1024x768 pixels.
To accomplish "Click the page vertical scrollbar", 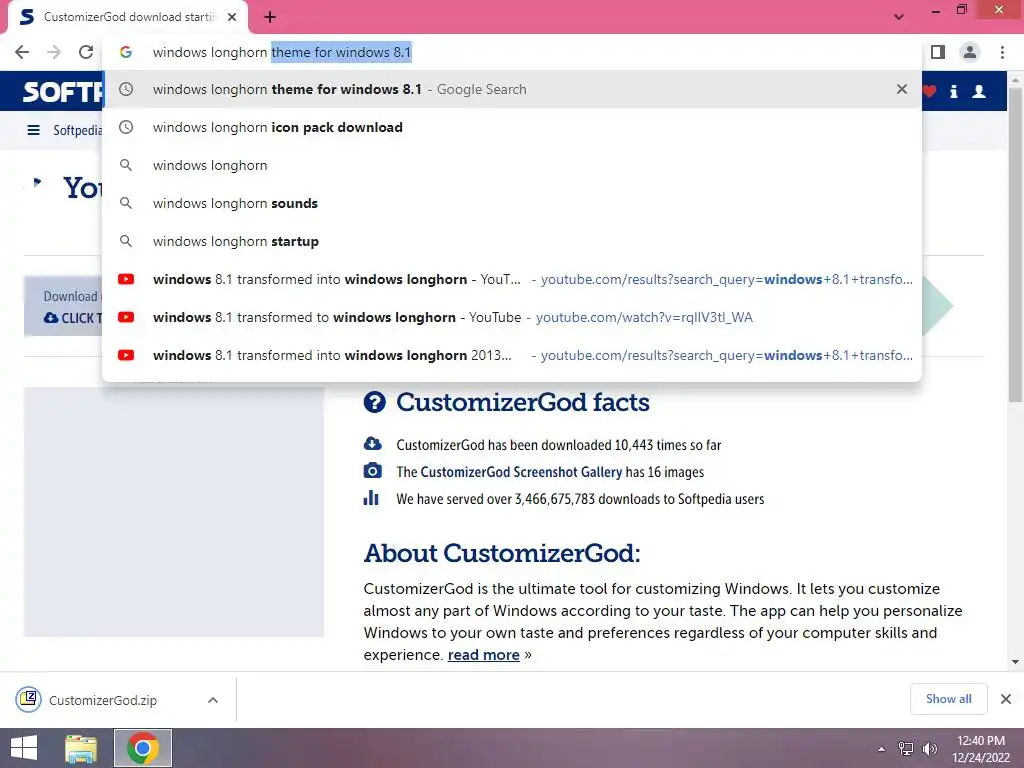I will click(1015, 245).
